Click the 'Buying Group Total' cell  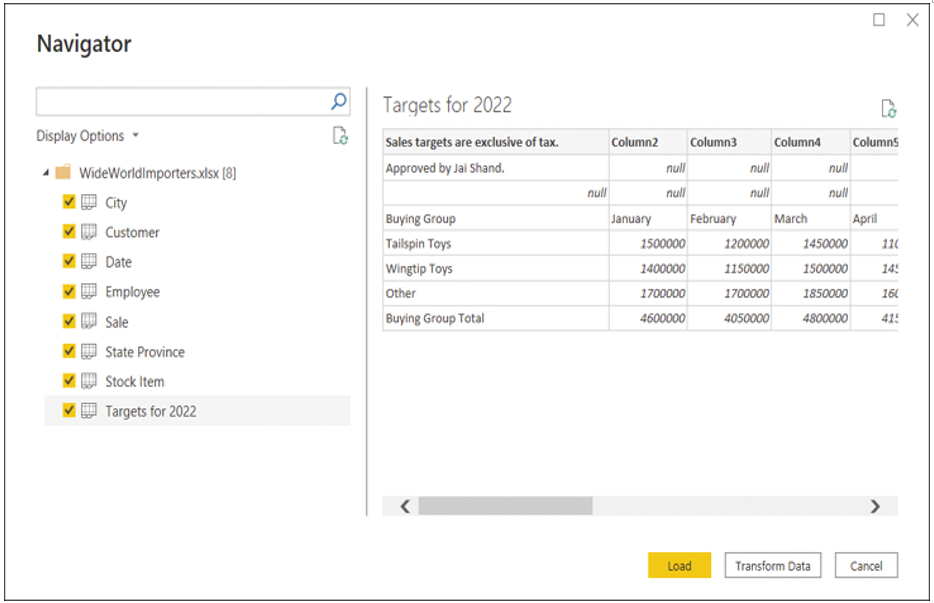click(496, 318)
